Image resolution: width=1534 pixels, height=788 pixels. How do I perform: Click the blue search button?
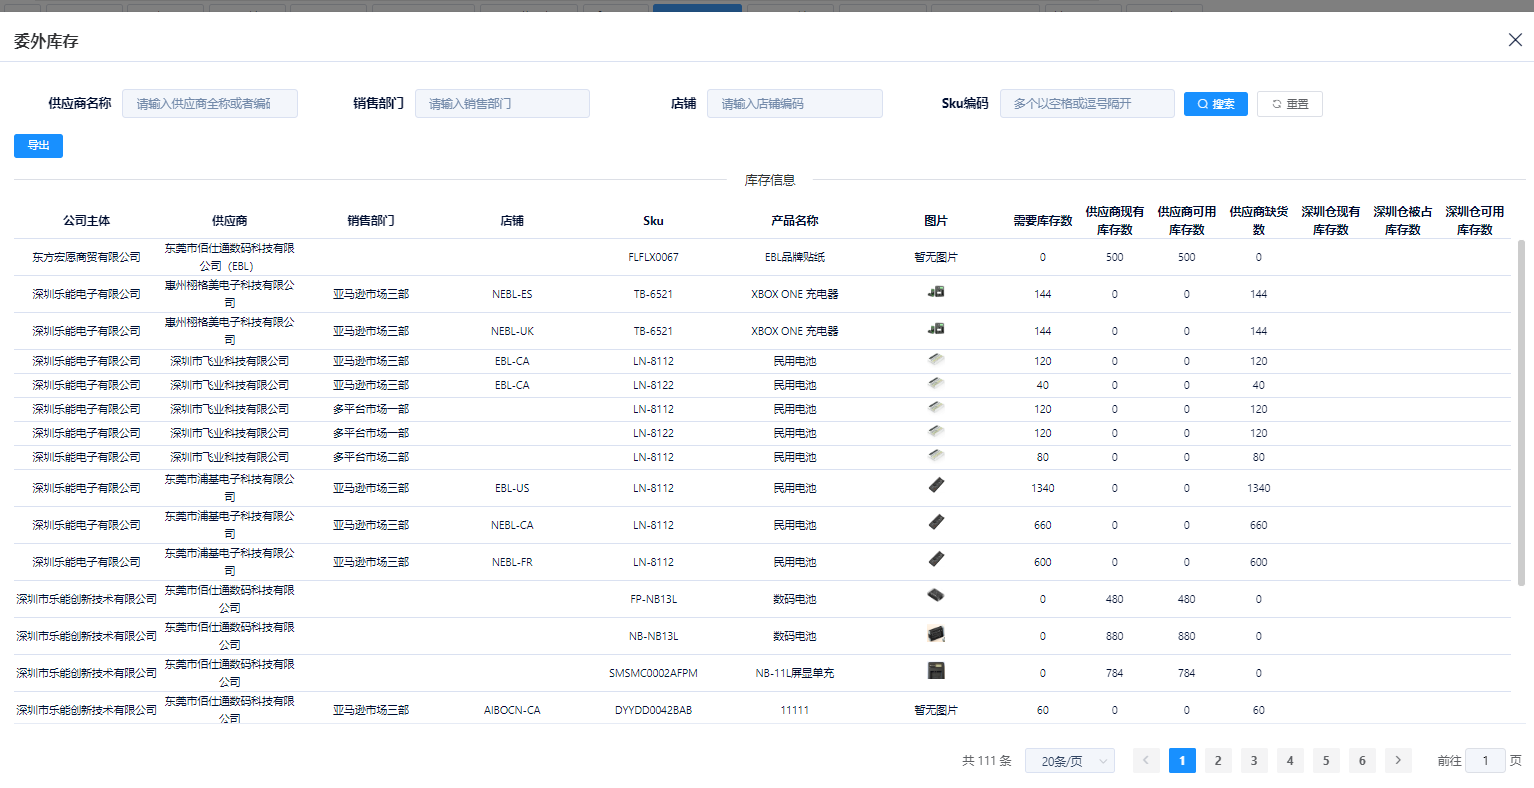pyautogui.click(x=1215, y=104)
